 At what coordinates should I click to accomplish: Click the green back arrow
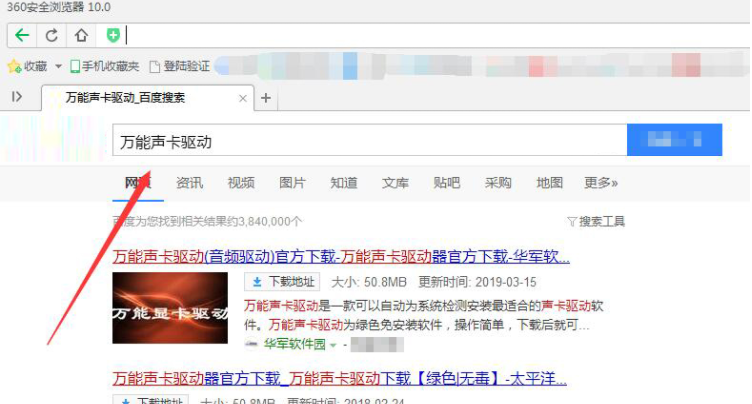click(x=23, y=35)
